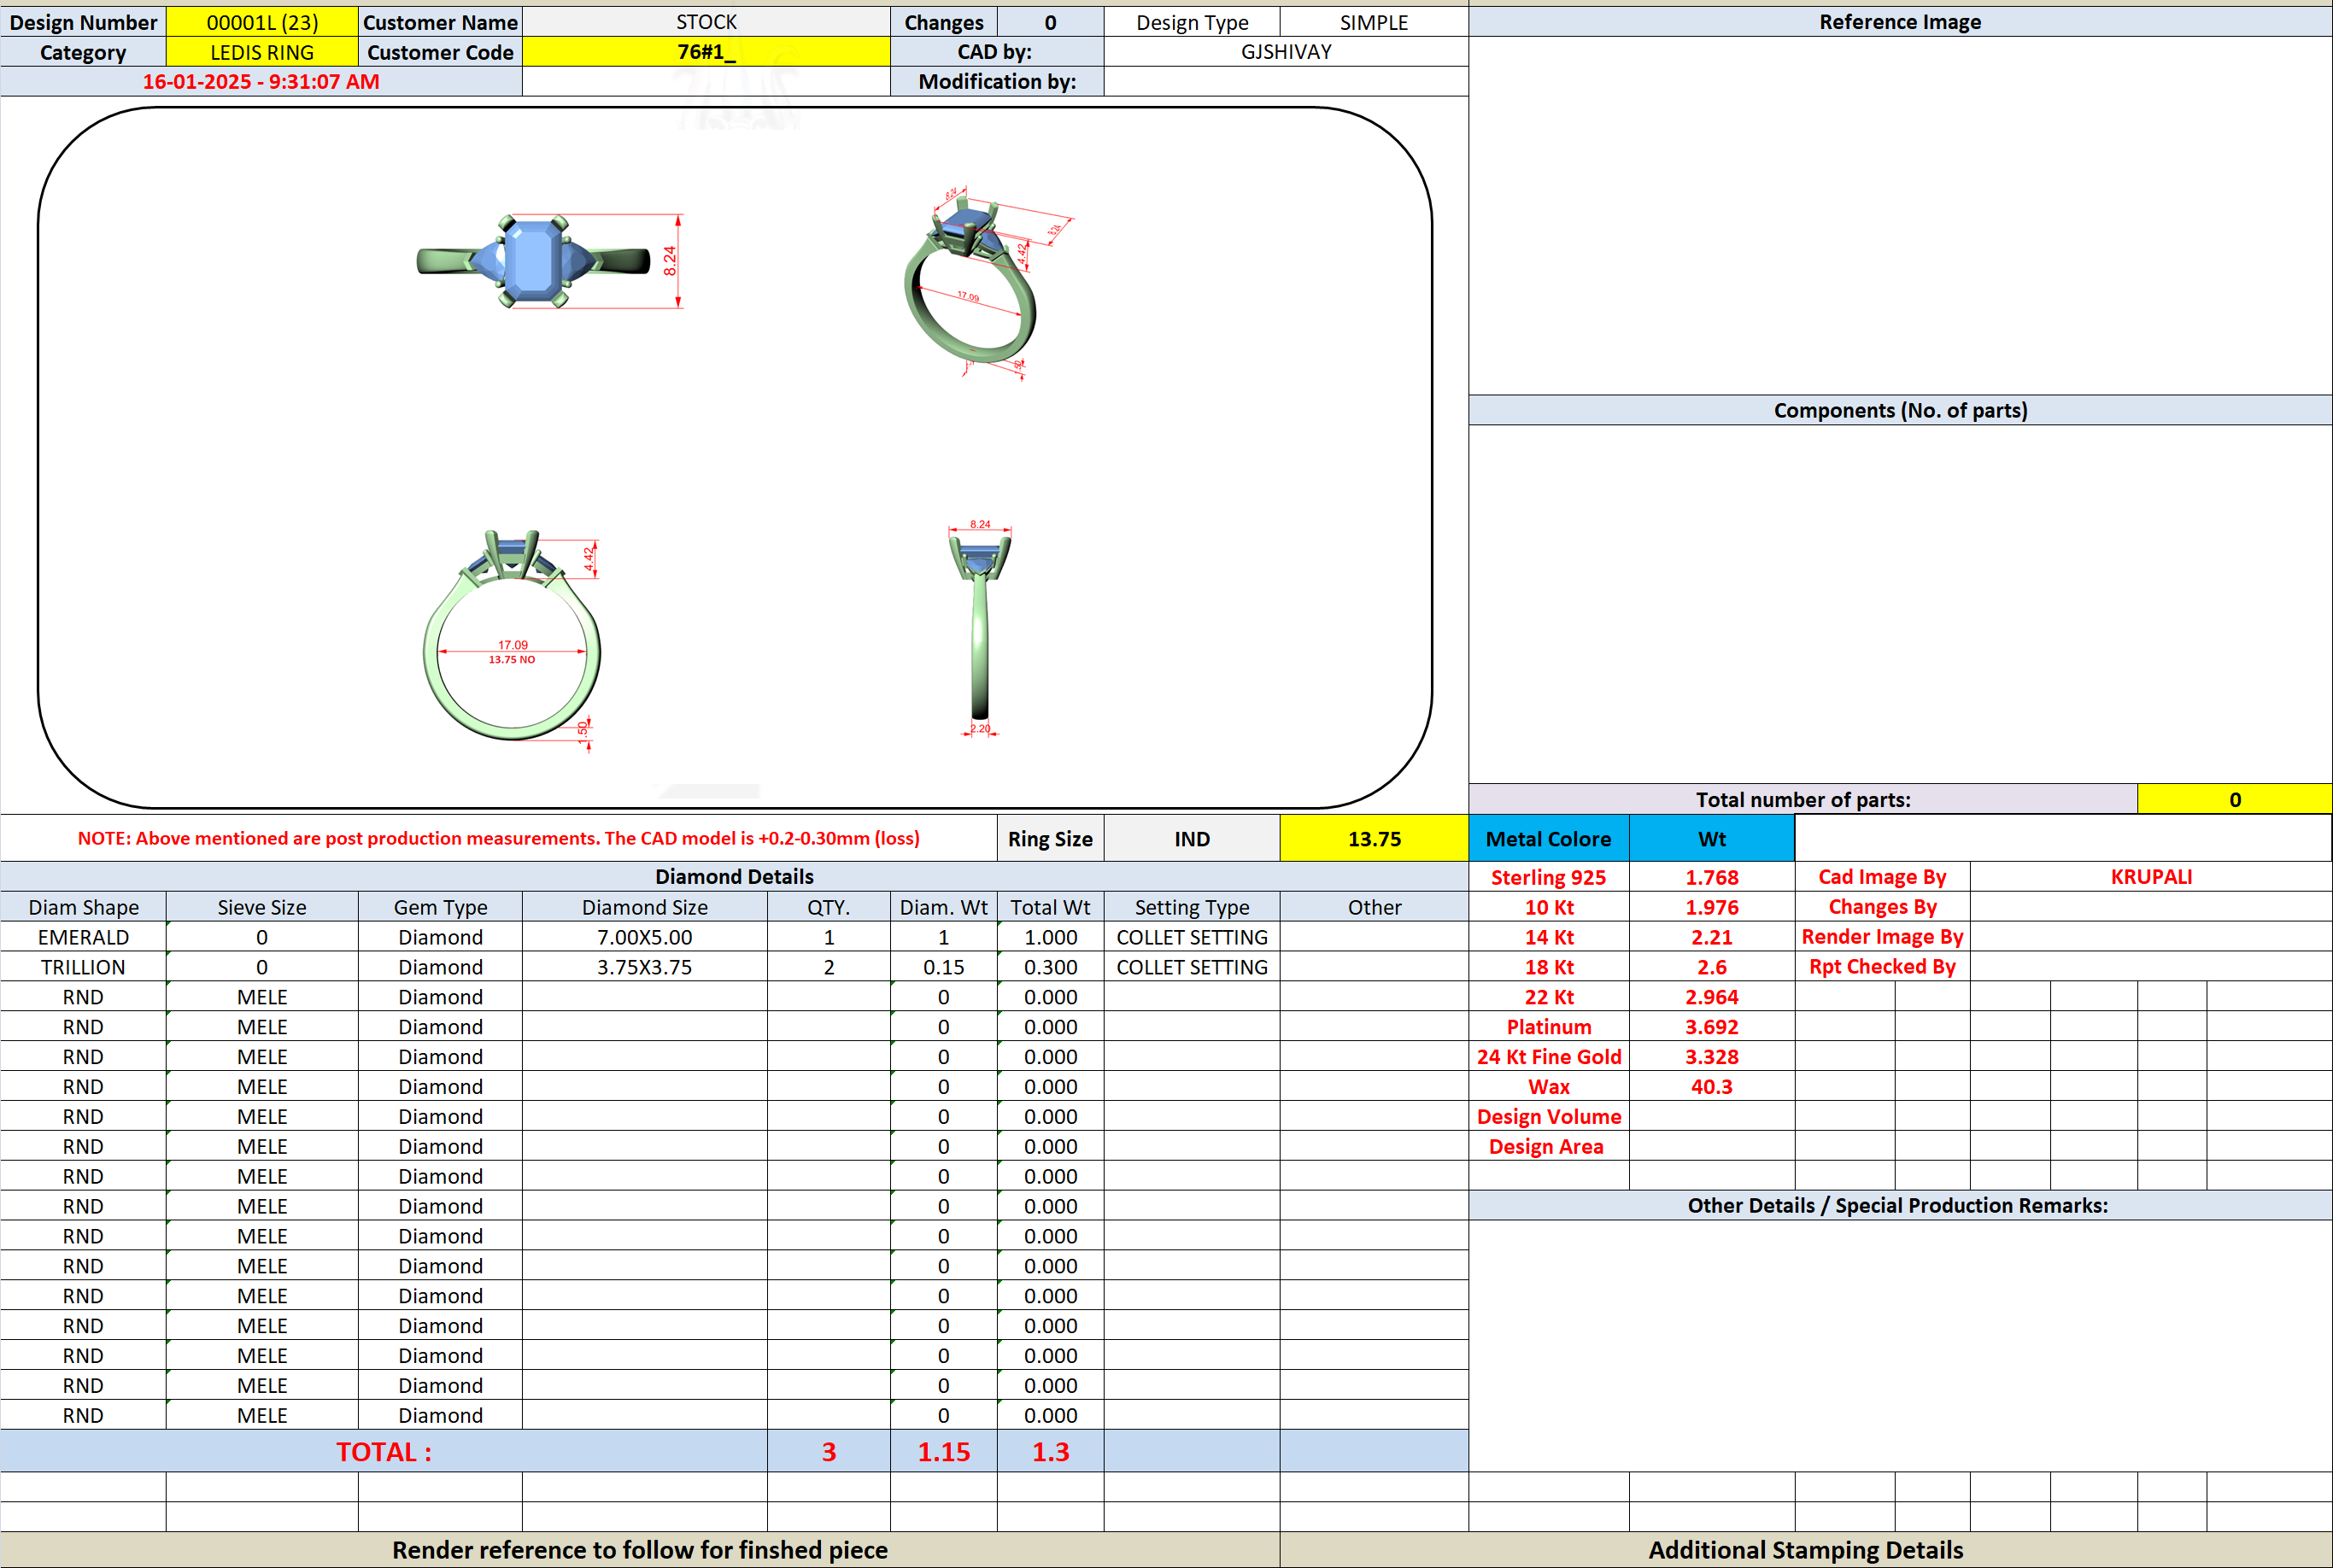Select the total diam weight 1.15
2333x1568 pixels.
[x=944, y=1452]
